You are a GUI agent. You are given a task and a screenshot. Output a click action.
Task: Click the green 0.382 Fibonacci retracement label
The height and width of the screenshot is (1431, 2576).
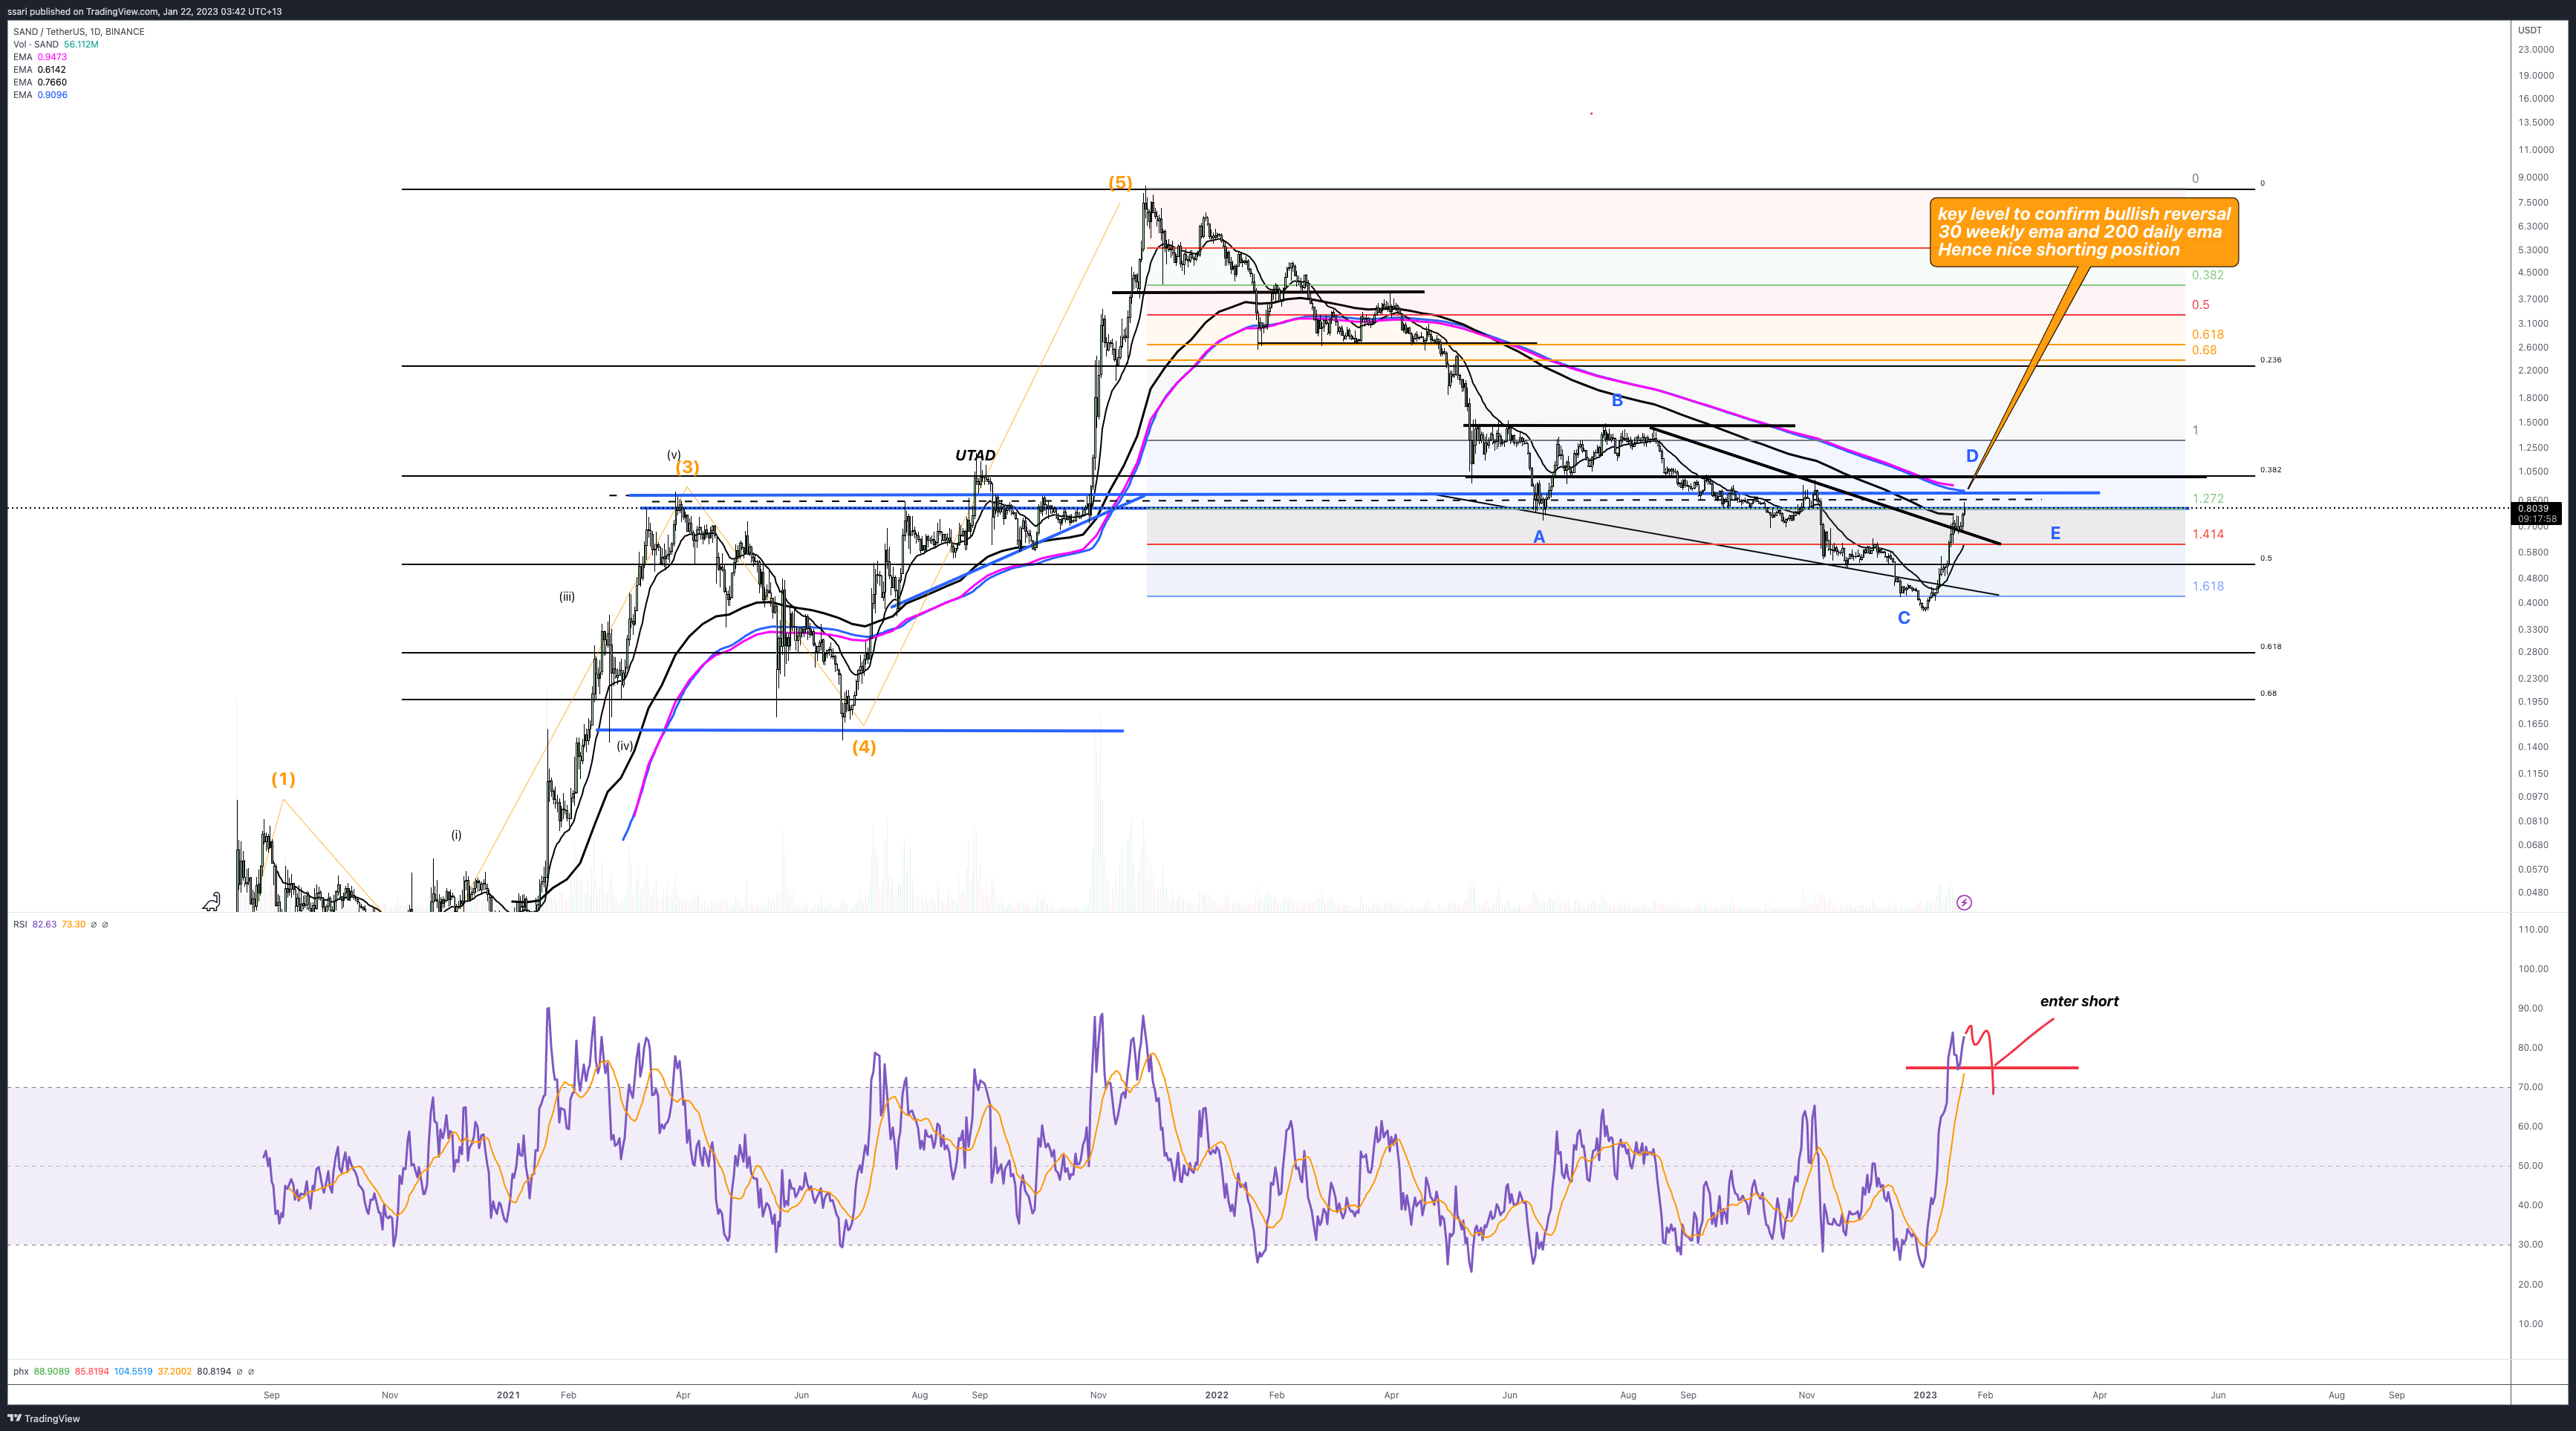click(x=2208, y=275)
